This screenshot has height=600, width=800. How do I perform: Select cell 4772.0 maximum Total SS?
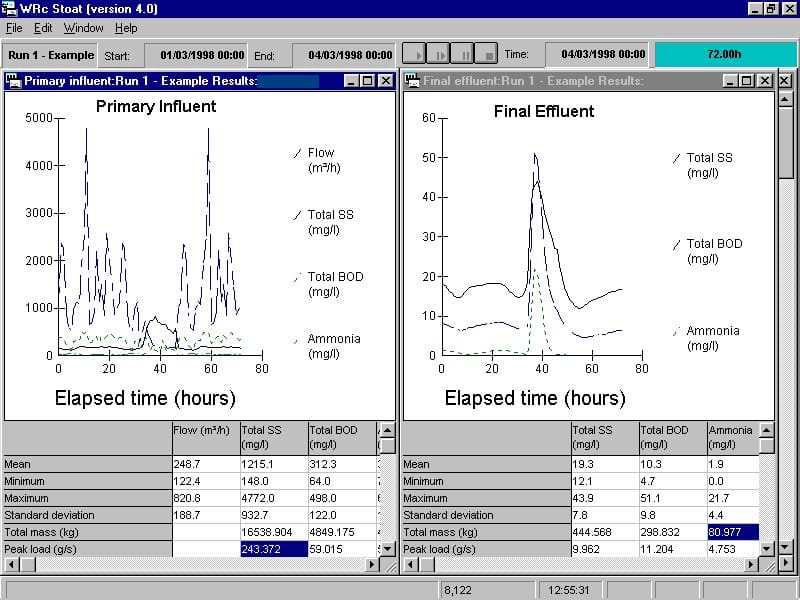click(x=274, y=498)
